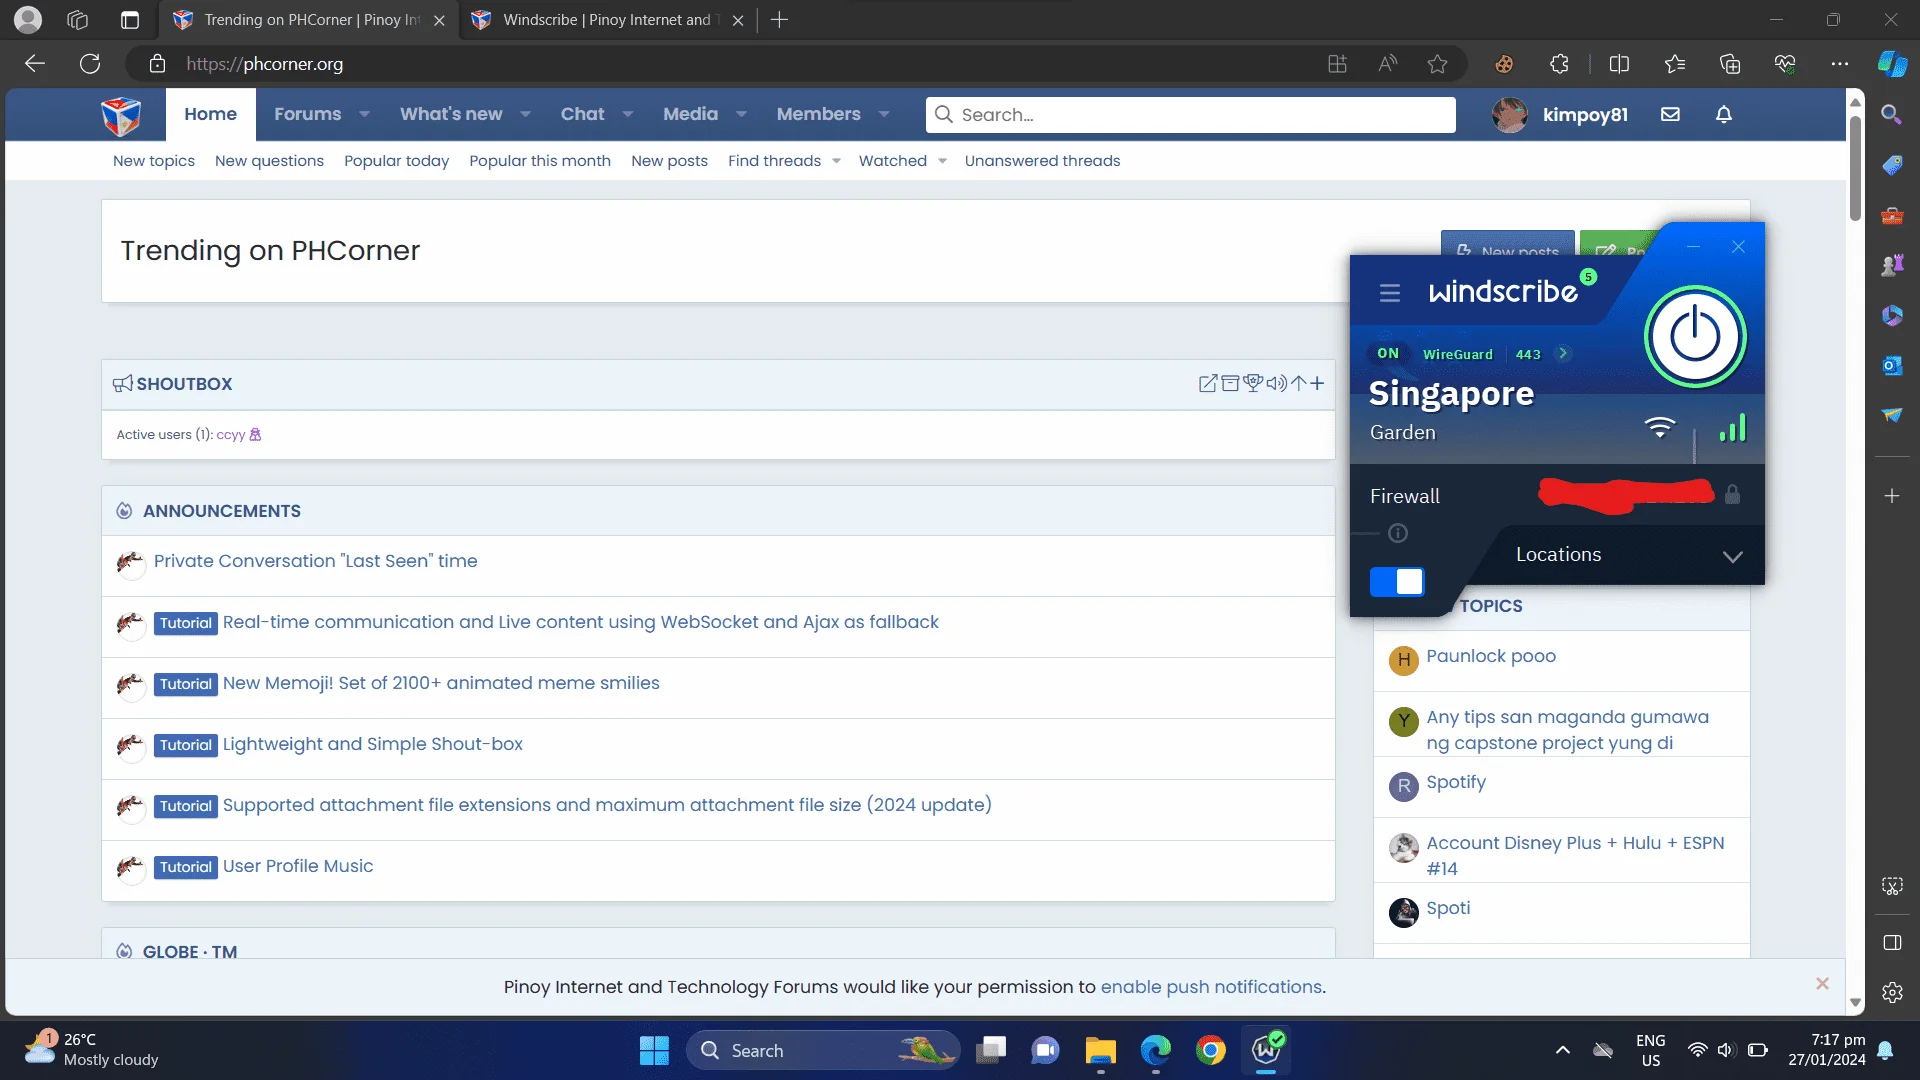Open the Forums menu item

308,114
